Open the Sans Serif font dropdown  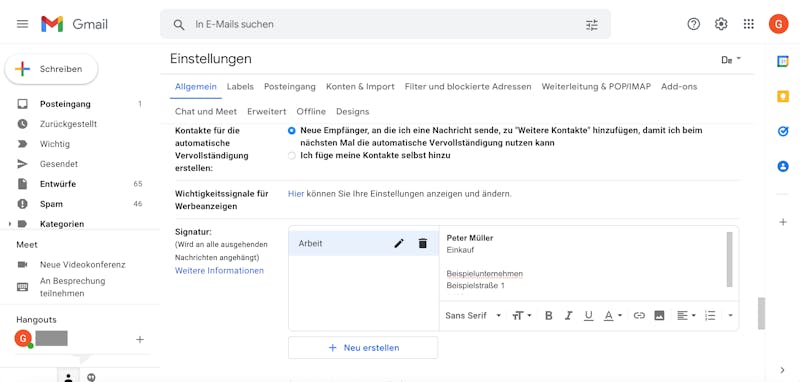click(473, 316)
